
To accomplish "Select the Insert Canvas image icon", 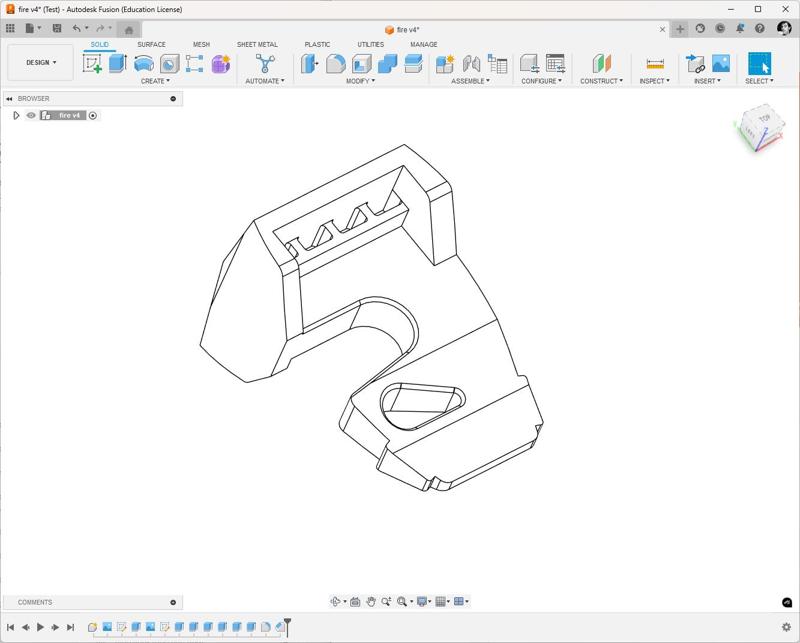I will pyautogui.click(x=721, y=64).
